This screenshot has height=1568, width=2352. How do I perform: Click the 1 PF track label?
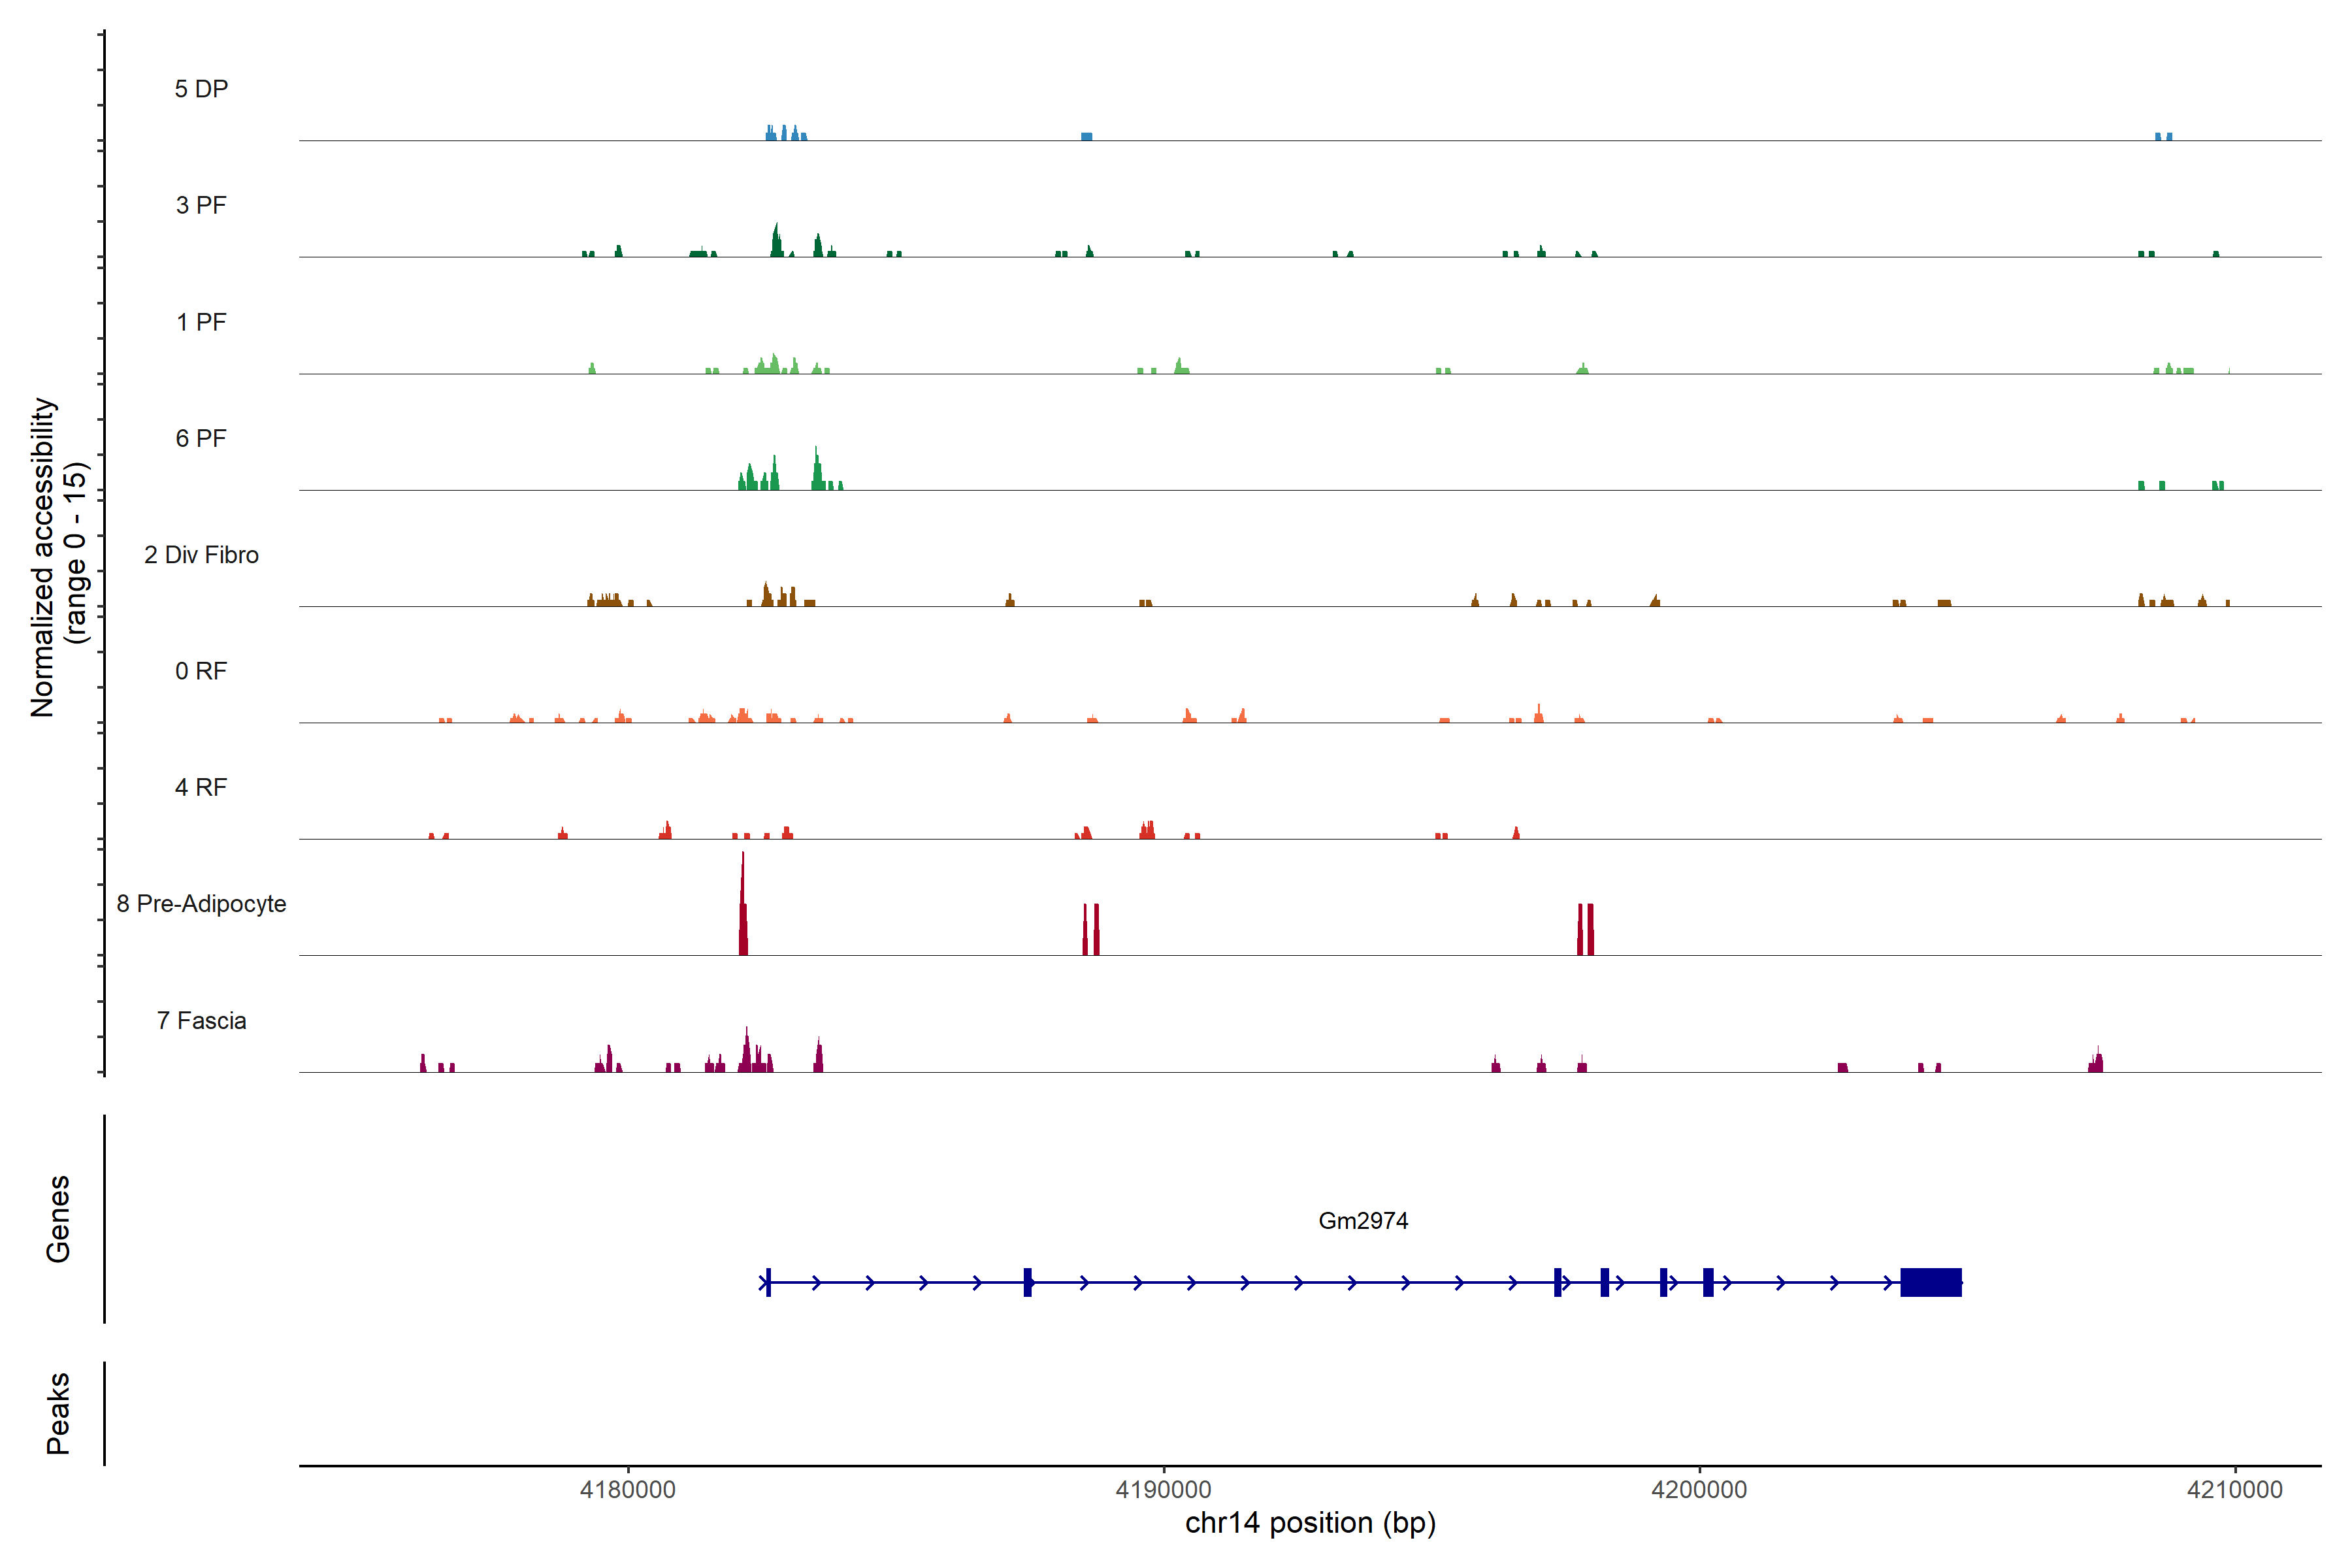pos(201,322)
